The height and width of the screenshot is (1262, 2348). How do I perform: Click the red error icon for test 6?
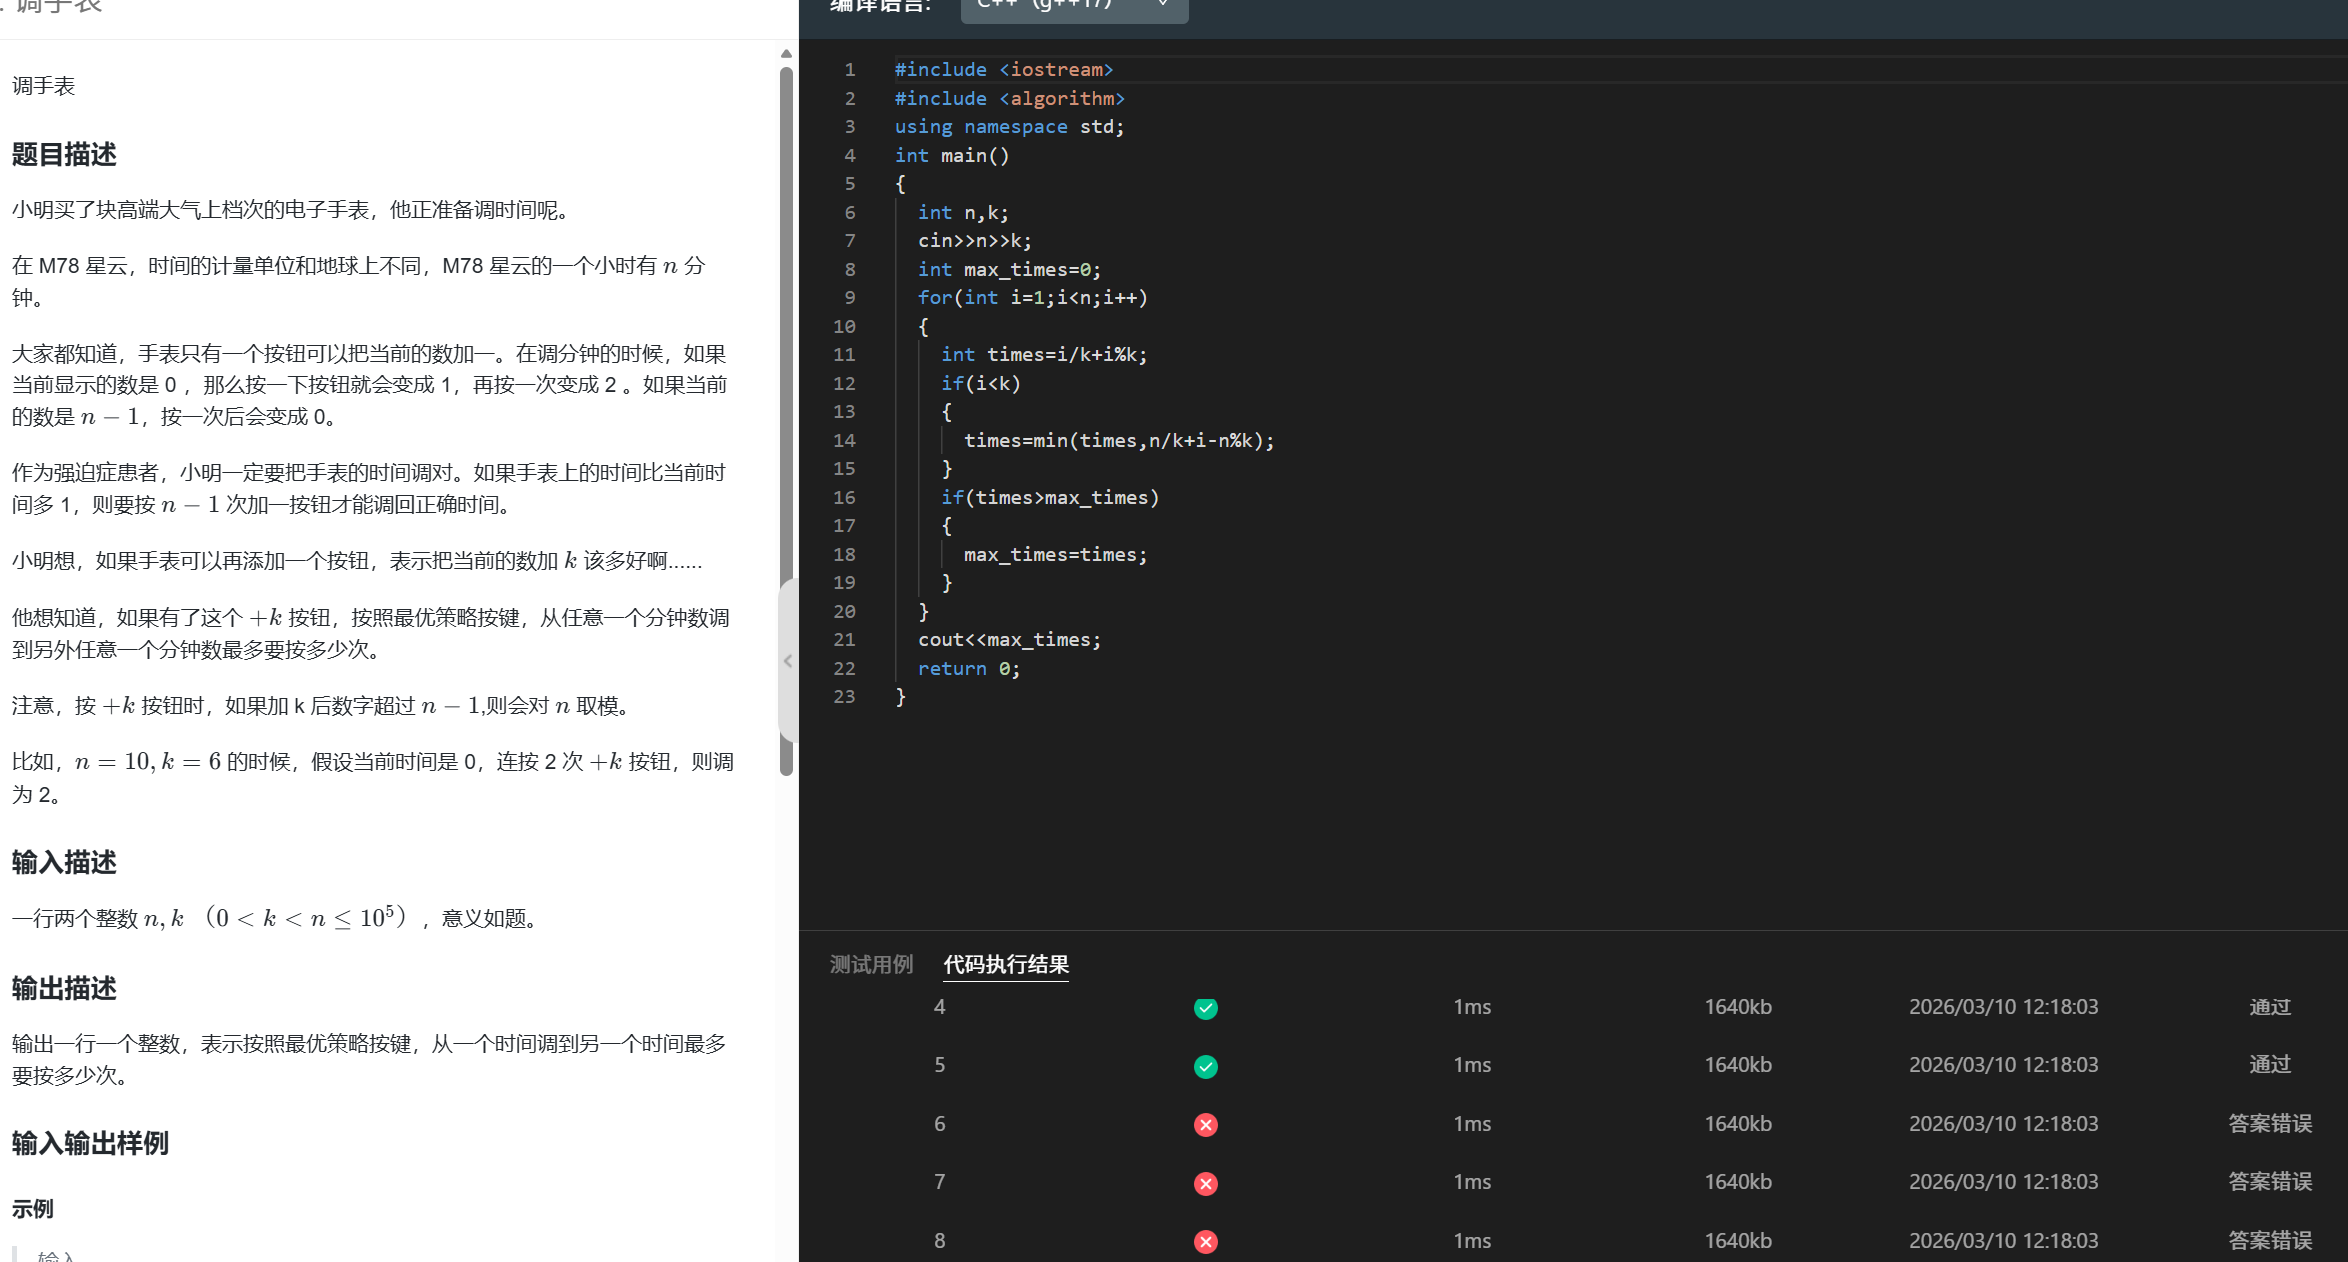(1205, 1125)
